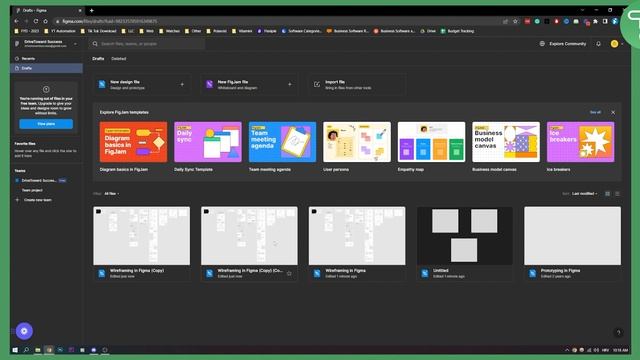
Task: Open the Business model canvas template
Action: coord(506,142)
